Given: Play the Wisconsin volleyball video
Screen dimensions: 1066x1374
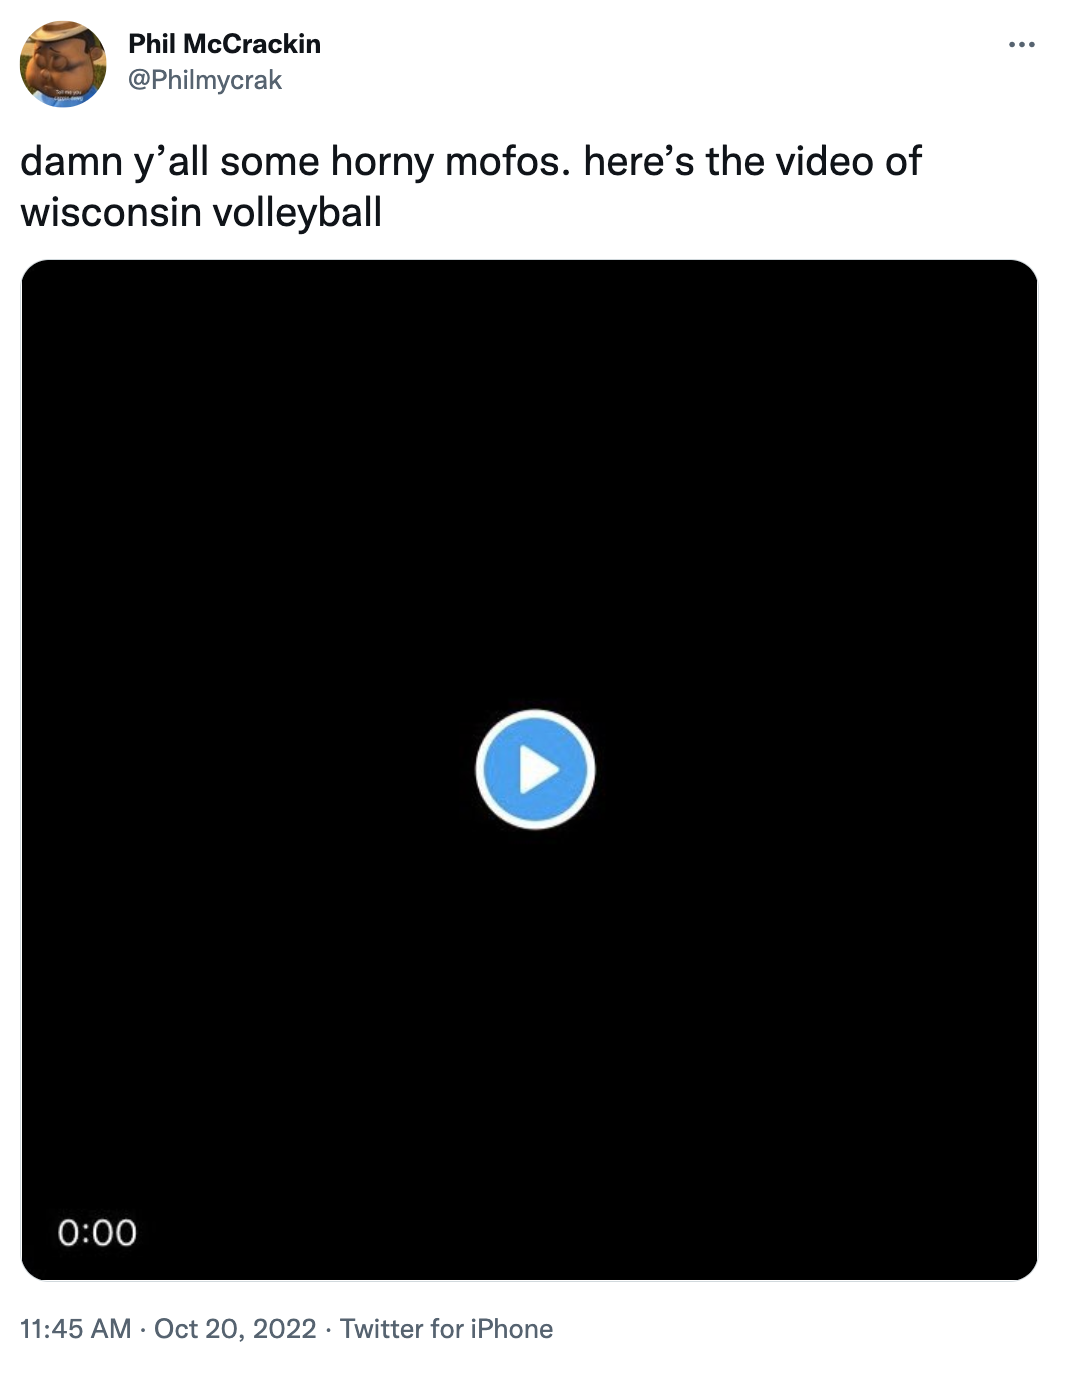Looking at the screenshot, I should 535,769.
